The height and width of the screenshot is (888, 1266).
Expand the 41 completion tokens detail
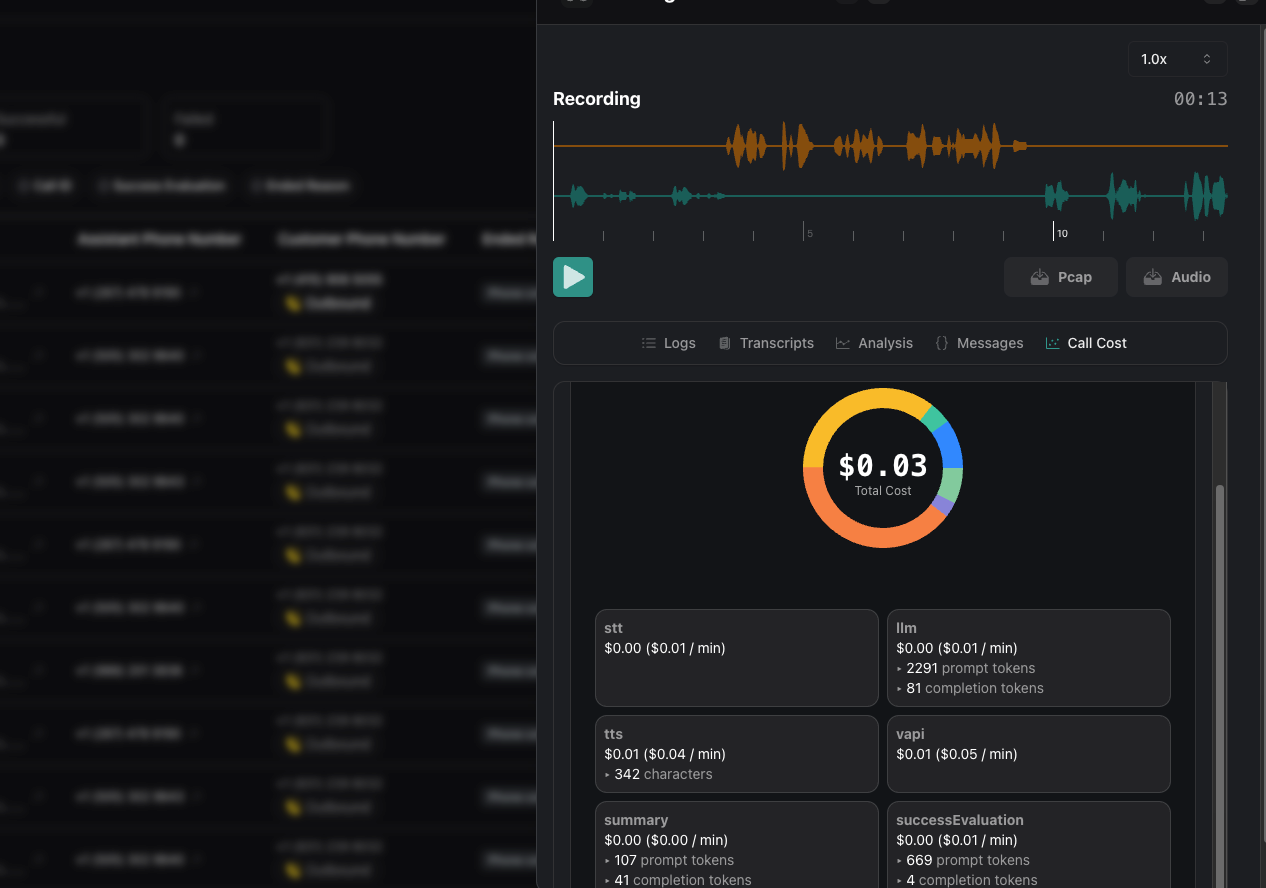[677, 880]
